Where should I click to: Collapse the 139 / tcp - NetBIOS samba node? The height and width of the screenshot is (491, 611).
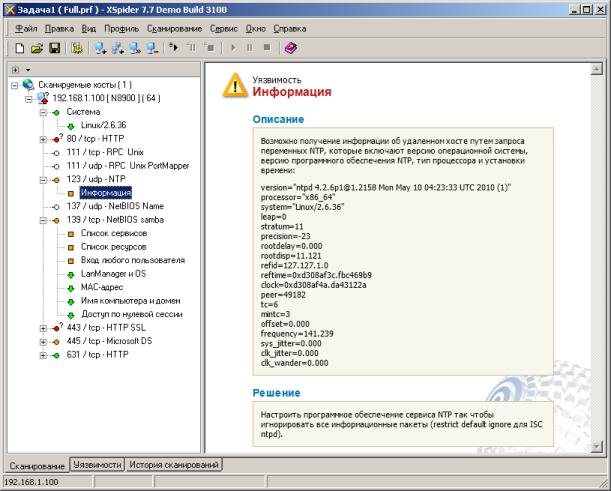coord(43,221)
